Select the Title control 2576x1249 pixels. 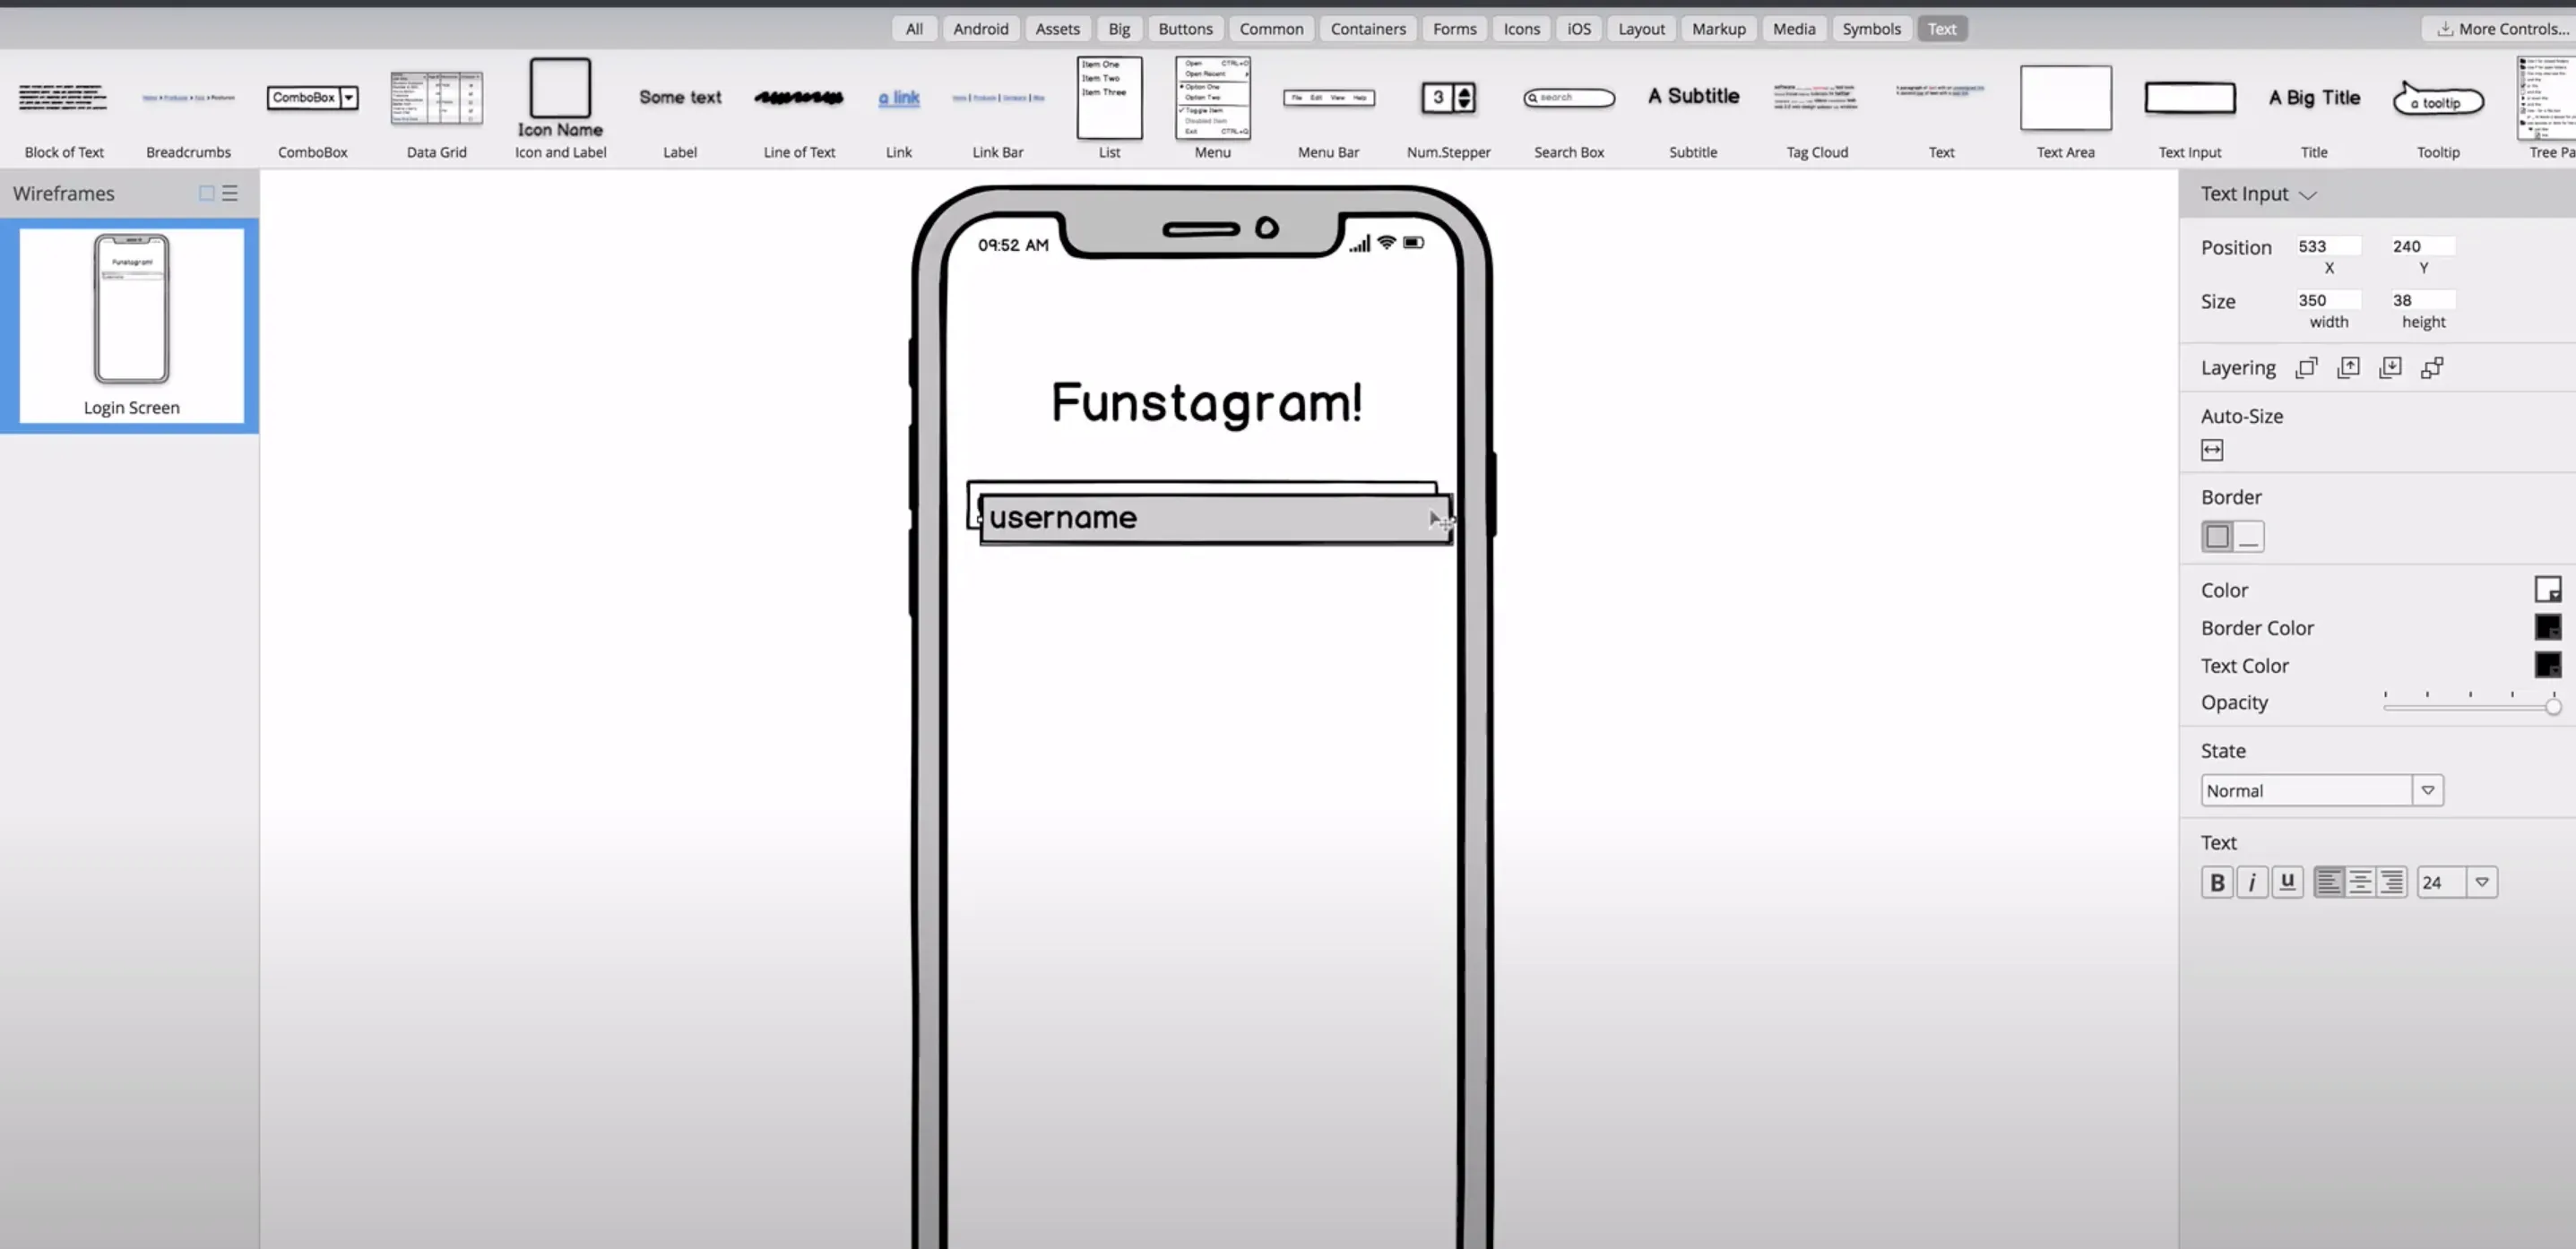click(2314, 108)
